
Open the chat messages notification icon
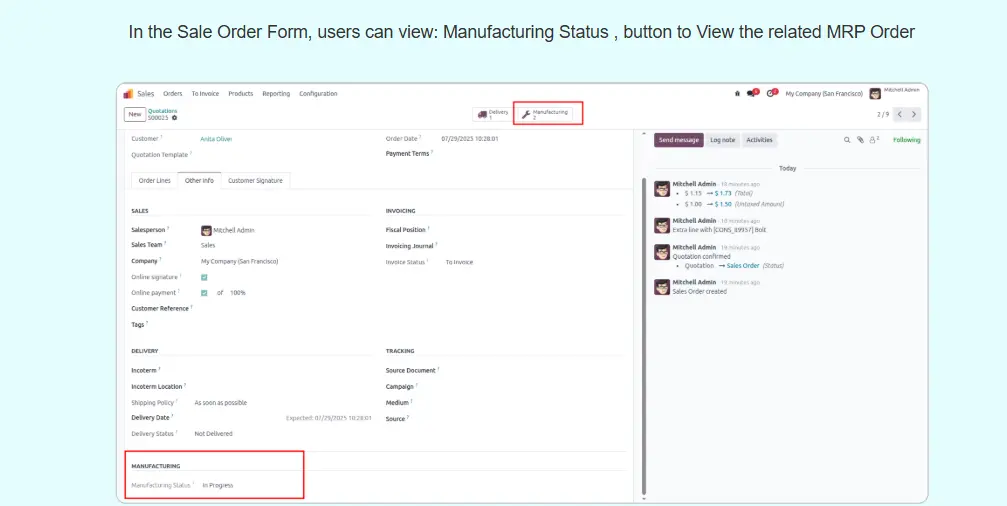click(752, 94)
